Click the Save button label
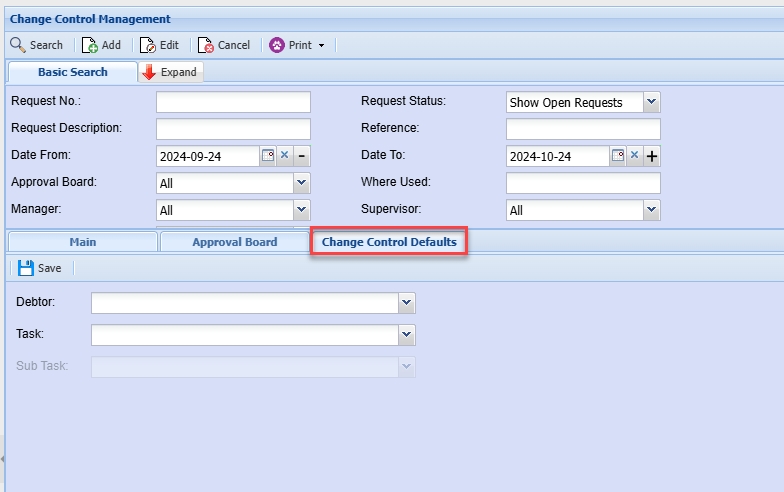This screenshot has height=492, width=784. [50, 268]
